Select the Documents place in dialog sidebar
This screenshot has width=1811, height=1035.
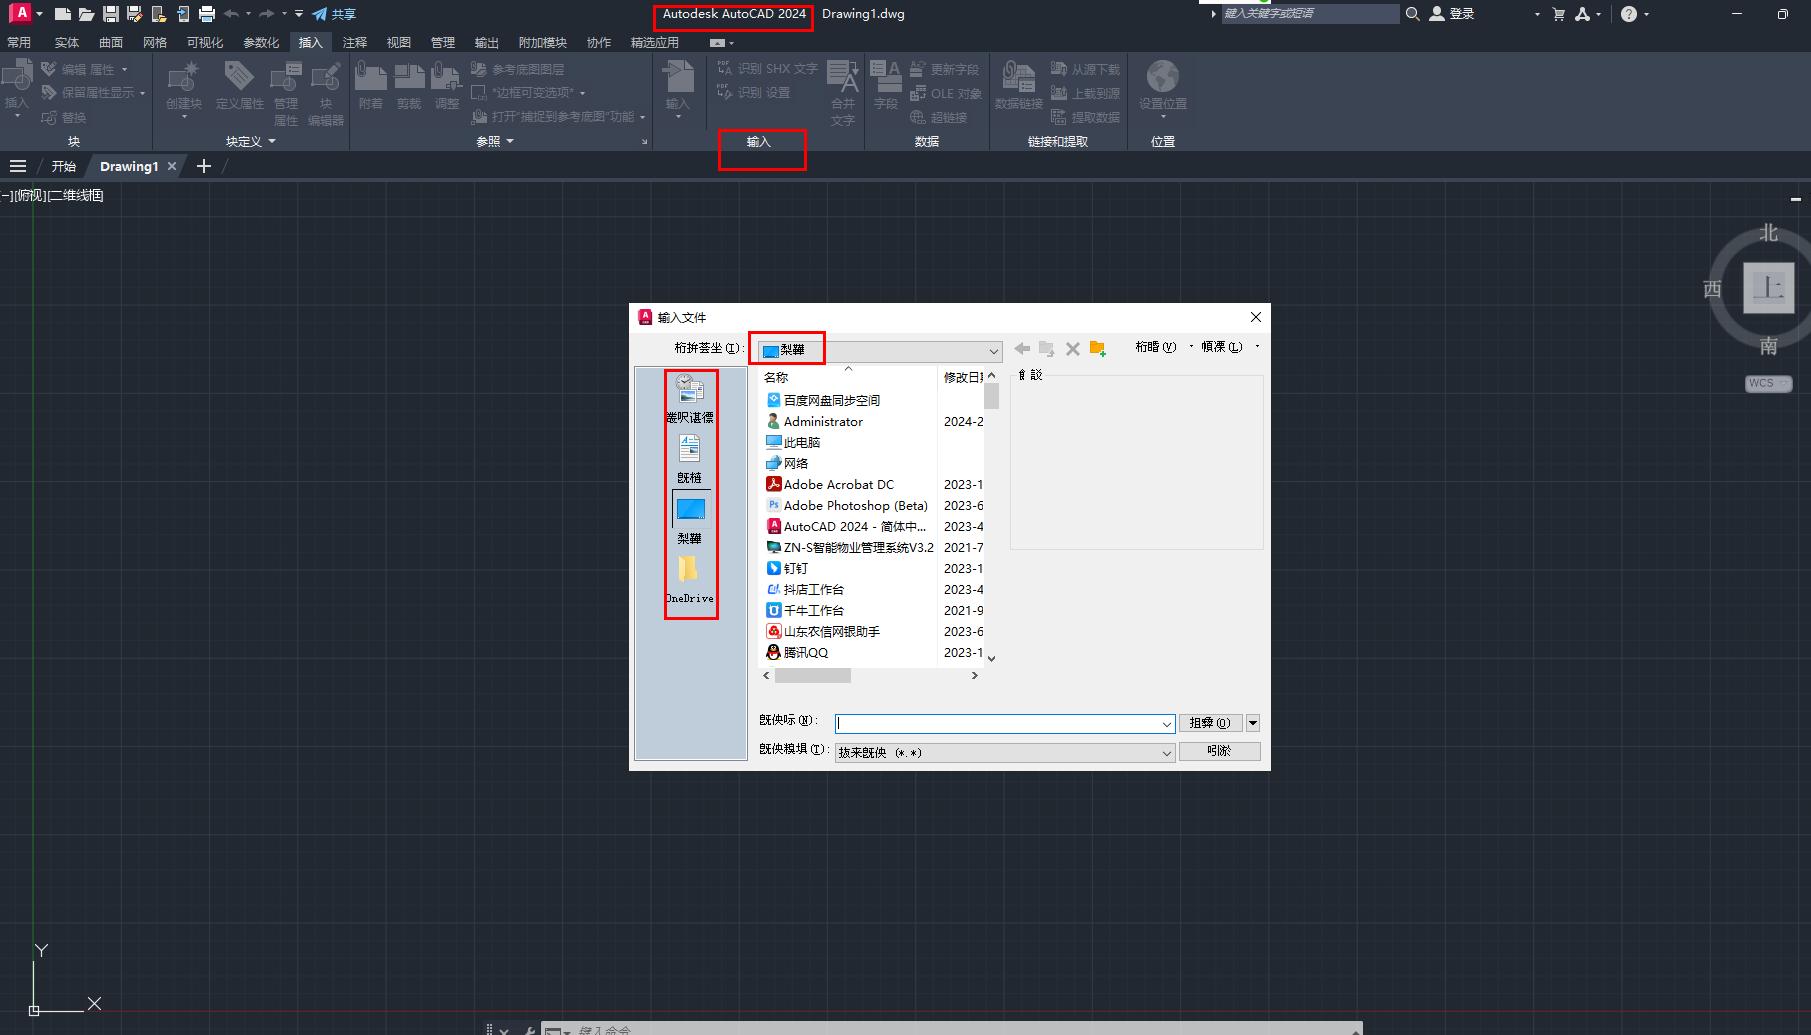click(x=690, y=459)
